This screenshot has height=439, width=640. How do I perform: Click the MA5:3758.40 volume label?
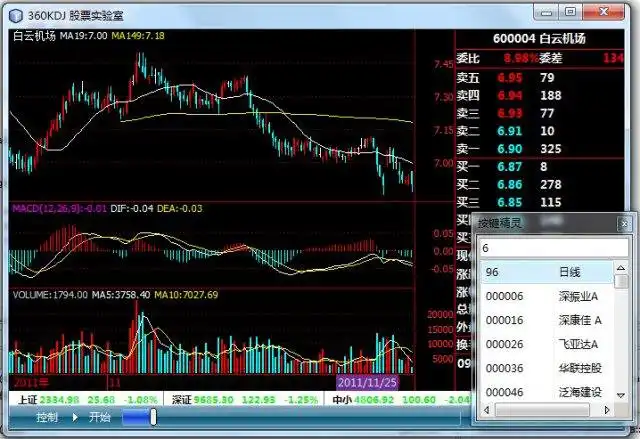(121, 295)
